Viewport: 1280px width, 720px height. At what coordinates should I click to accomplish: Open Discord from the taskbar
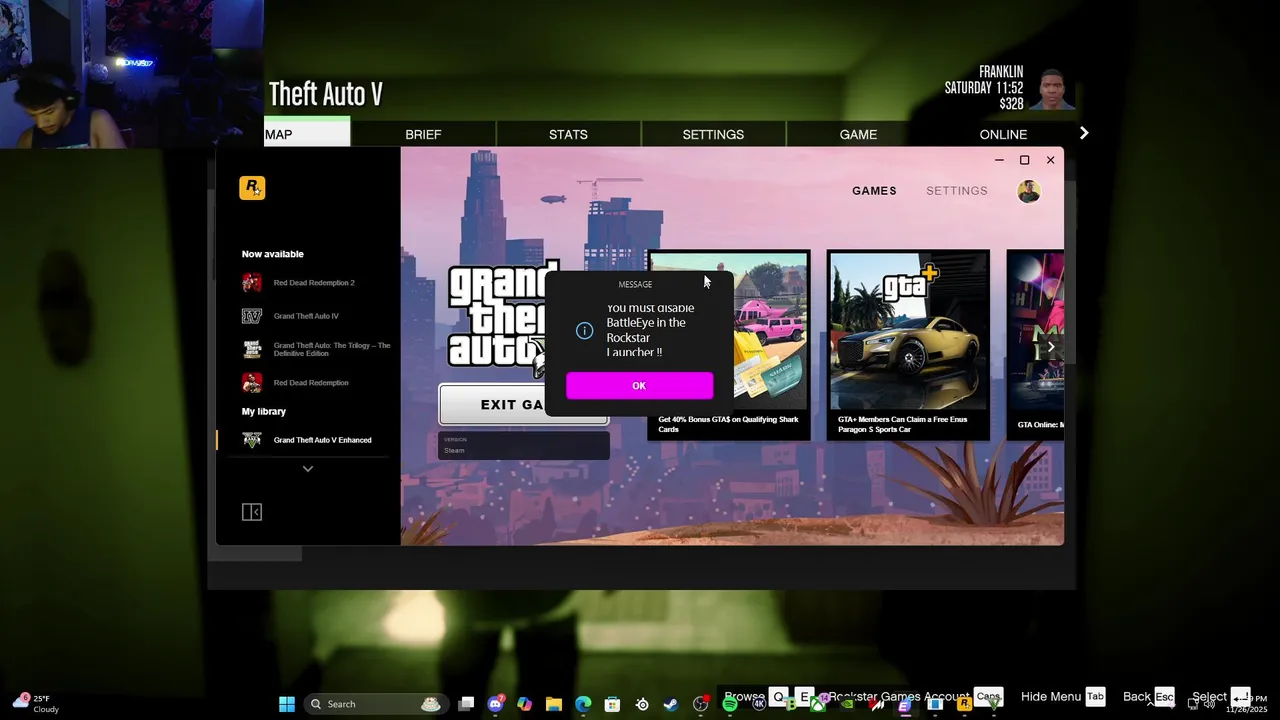point(495,704)
